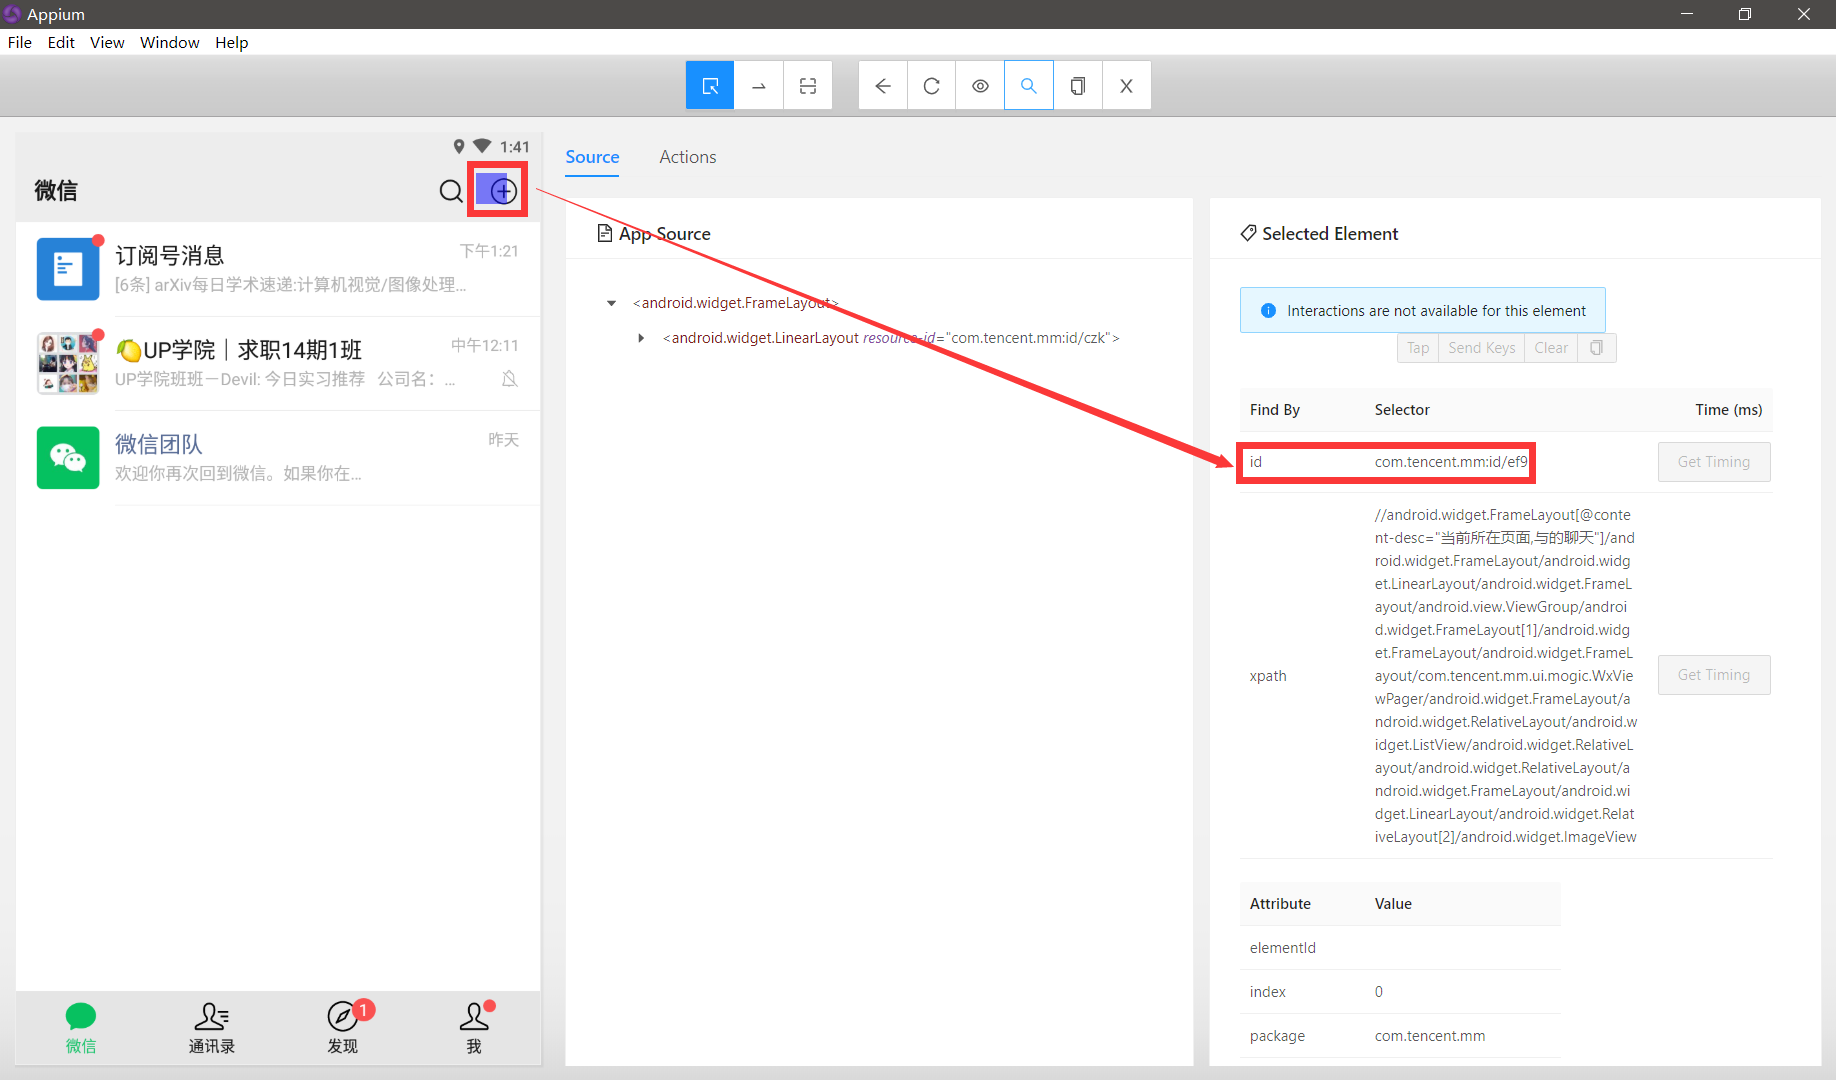Copy XML source to clipboard
This screenshot has height=1080, width=1836.
pos(1078,86)
